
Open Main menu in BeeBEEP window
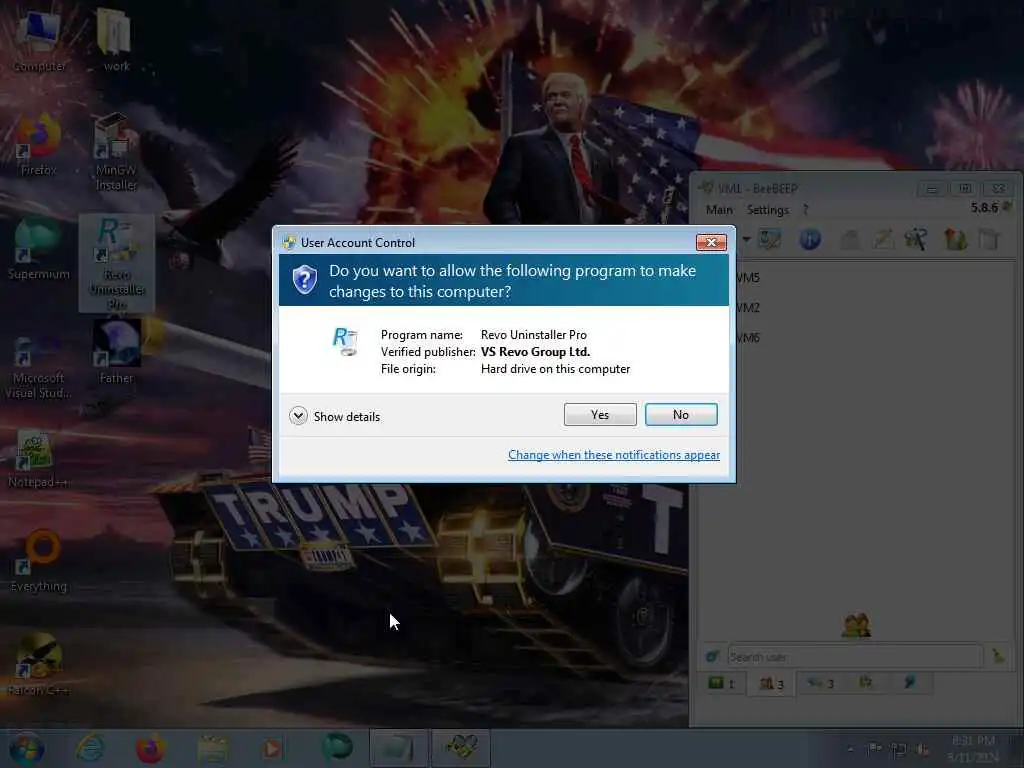coord(719,210)
